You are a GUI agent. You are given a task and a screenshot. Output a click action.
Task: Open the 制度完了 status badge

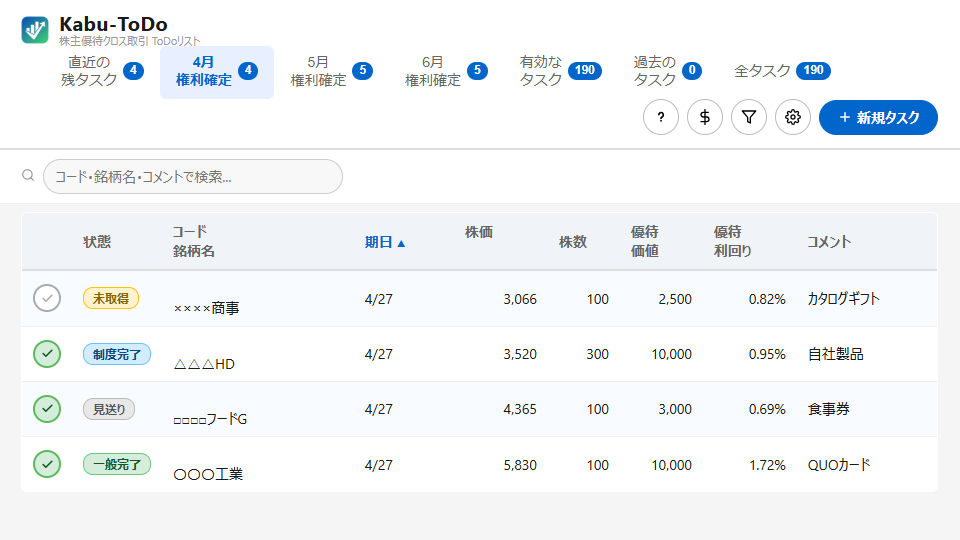pos(117,354)
